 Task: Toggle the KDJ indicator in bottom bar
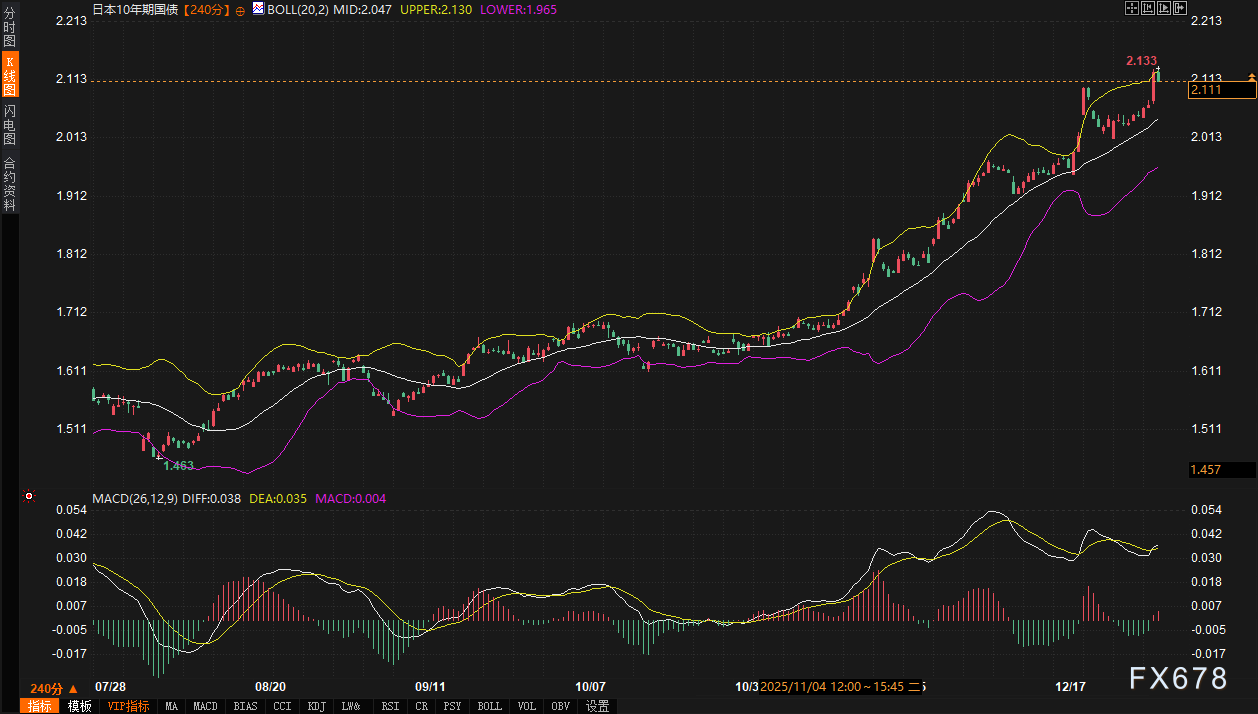click(316, 706)
